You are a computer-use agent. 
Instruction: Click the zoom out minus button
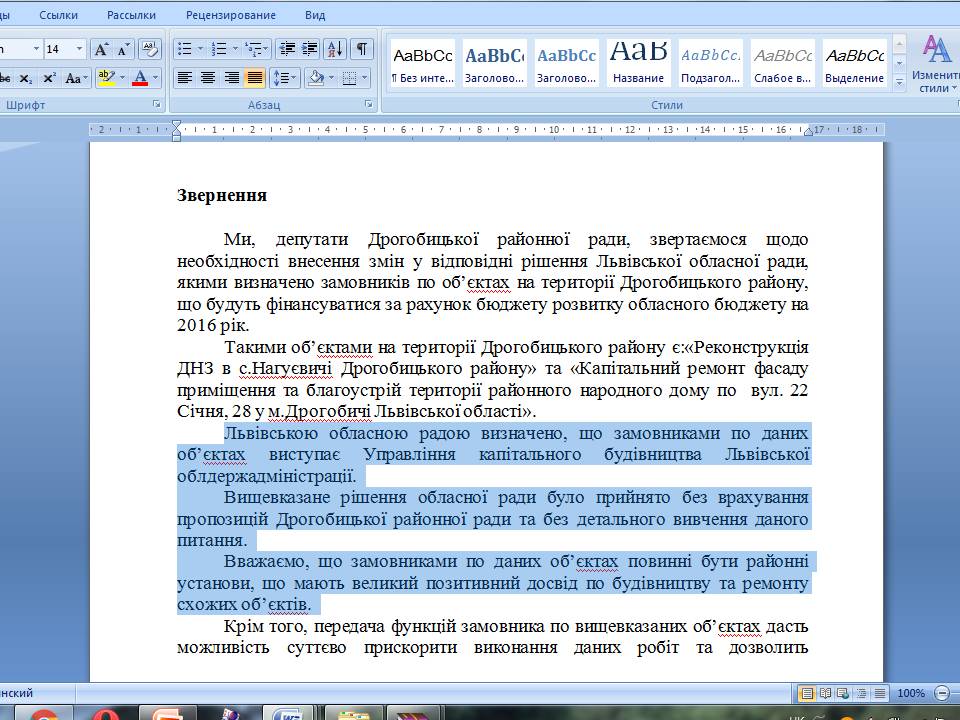[942, 693]
